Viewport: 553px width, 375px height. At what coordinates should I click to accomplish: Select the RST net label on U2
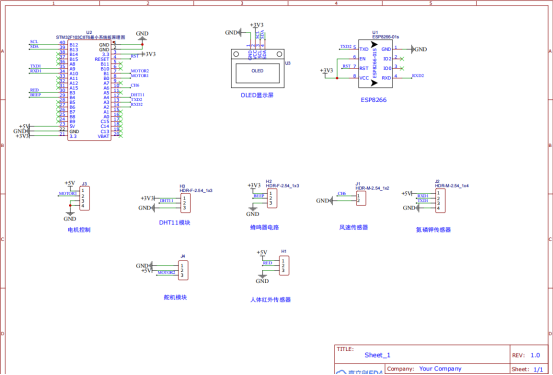click(x=135, y=56)
